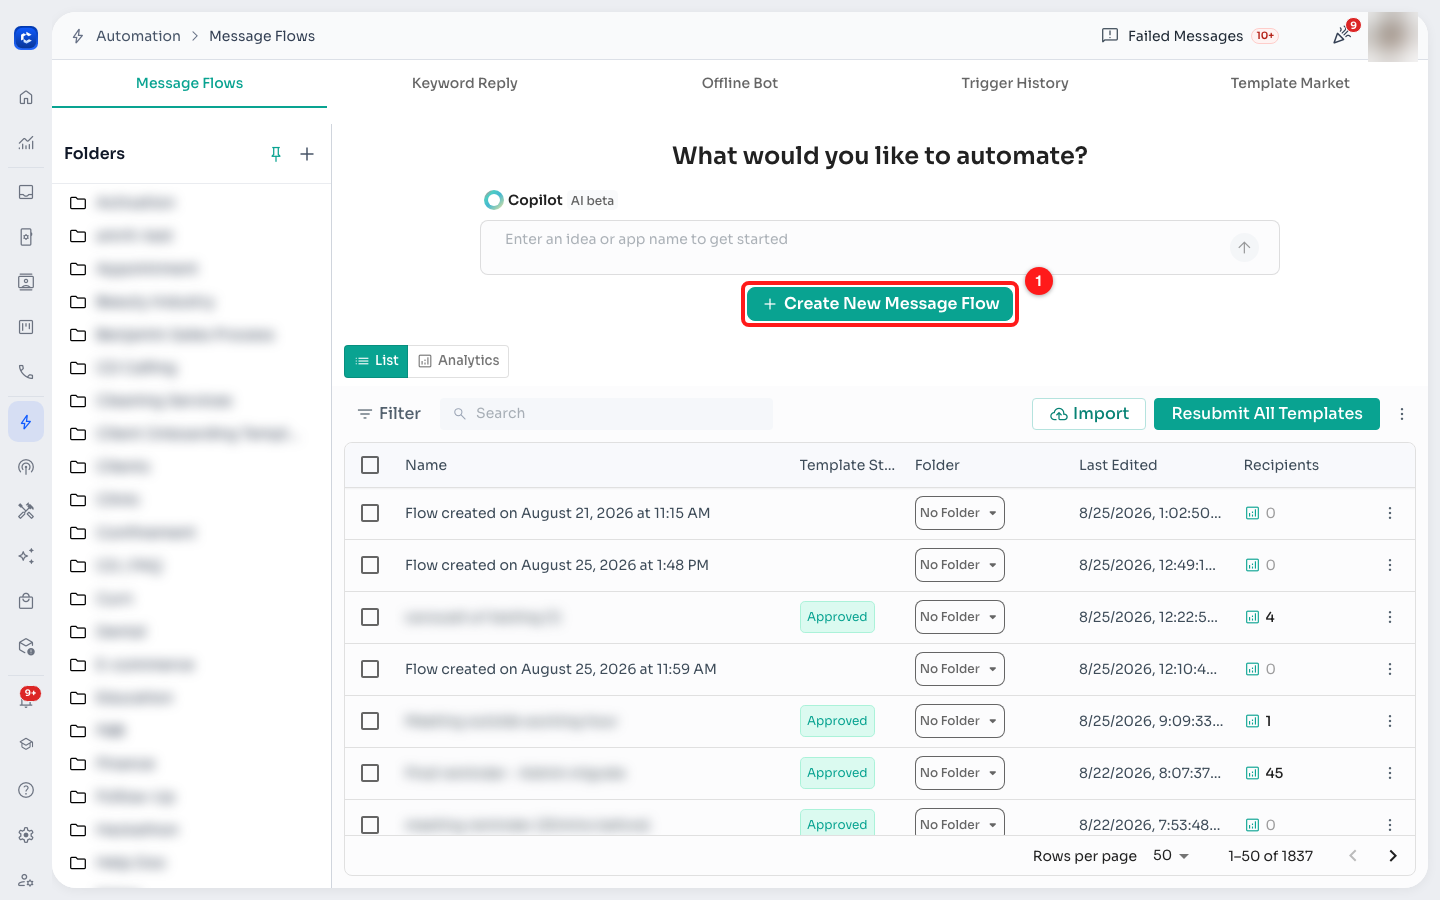Open No Folder dropdown for row edited 12:22
This screenshot has width=1440, height=900.
coord(959,617)
